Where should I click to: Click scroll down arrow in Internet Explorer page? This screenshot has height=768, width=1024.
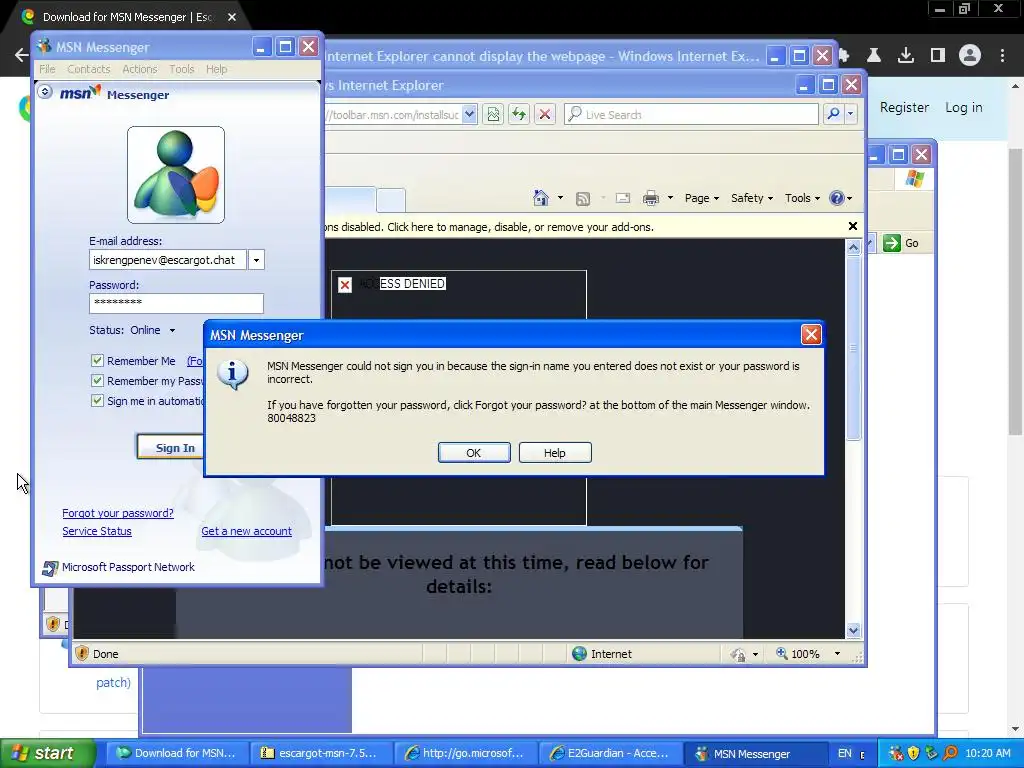(853, 630)
